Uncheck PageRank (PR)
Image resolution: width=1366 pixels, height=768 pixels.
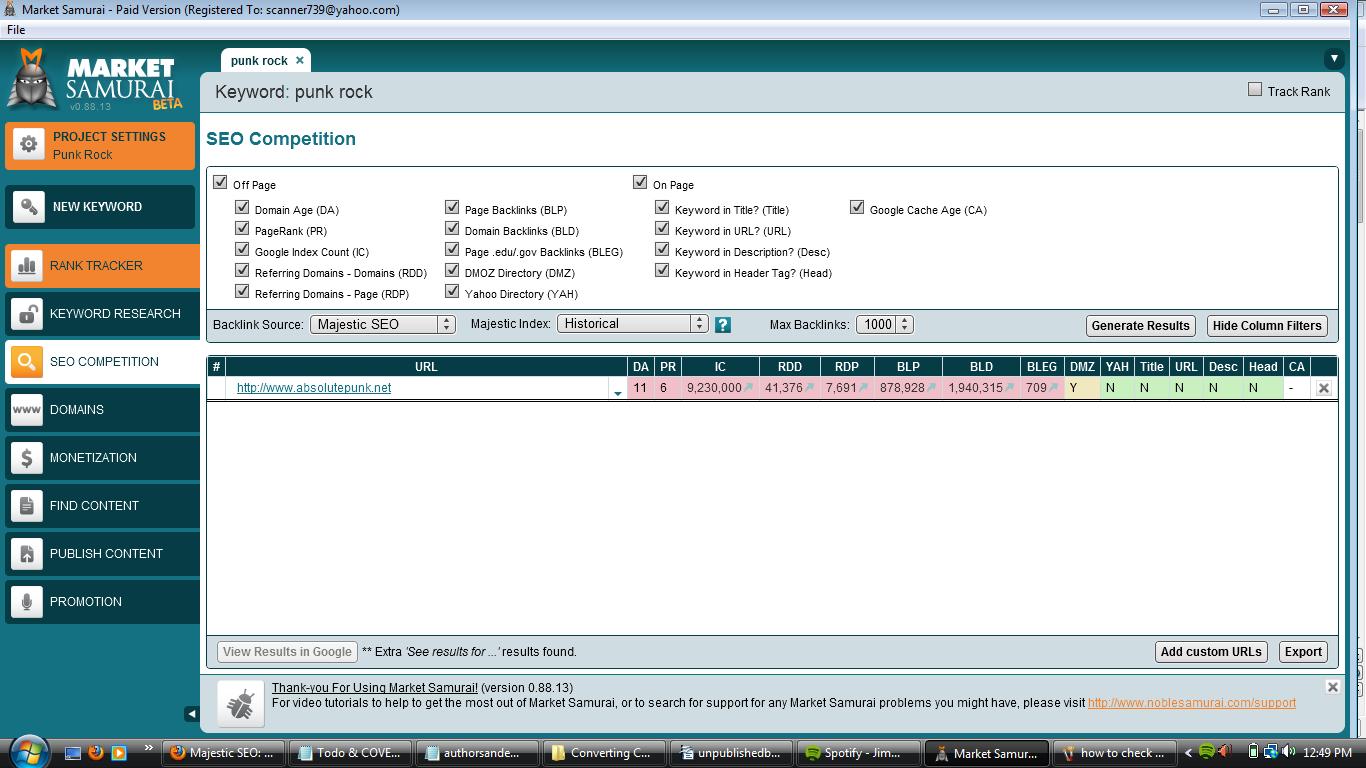(x=242, y=228)
